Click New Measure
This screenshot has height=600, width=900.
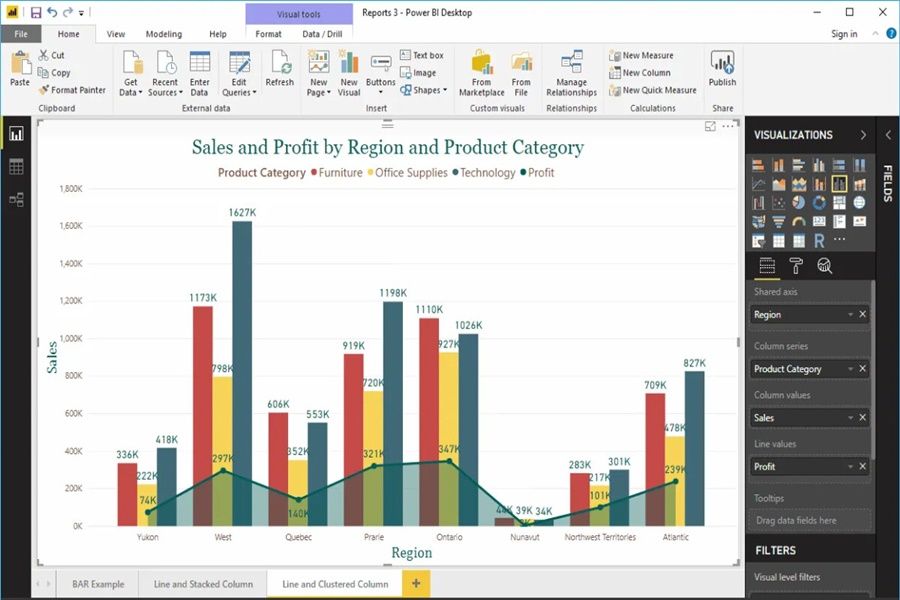[x=642, y=55]
